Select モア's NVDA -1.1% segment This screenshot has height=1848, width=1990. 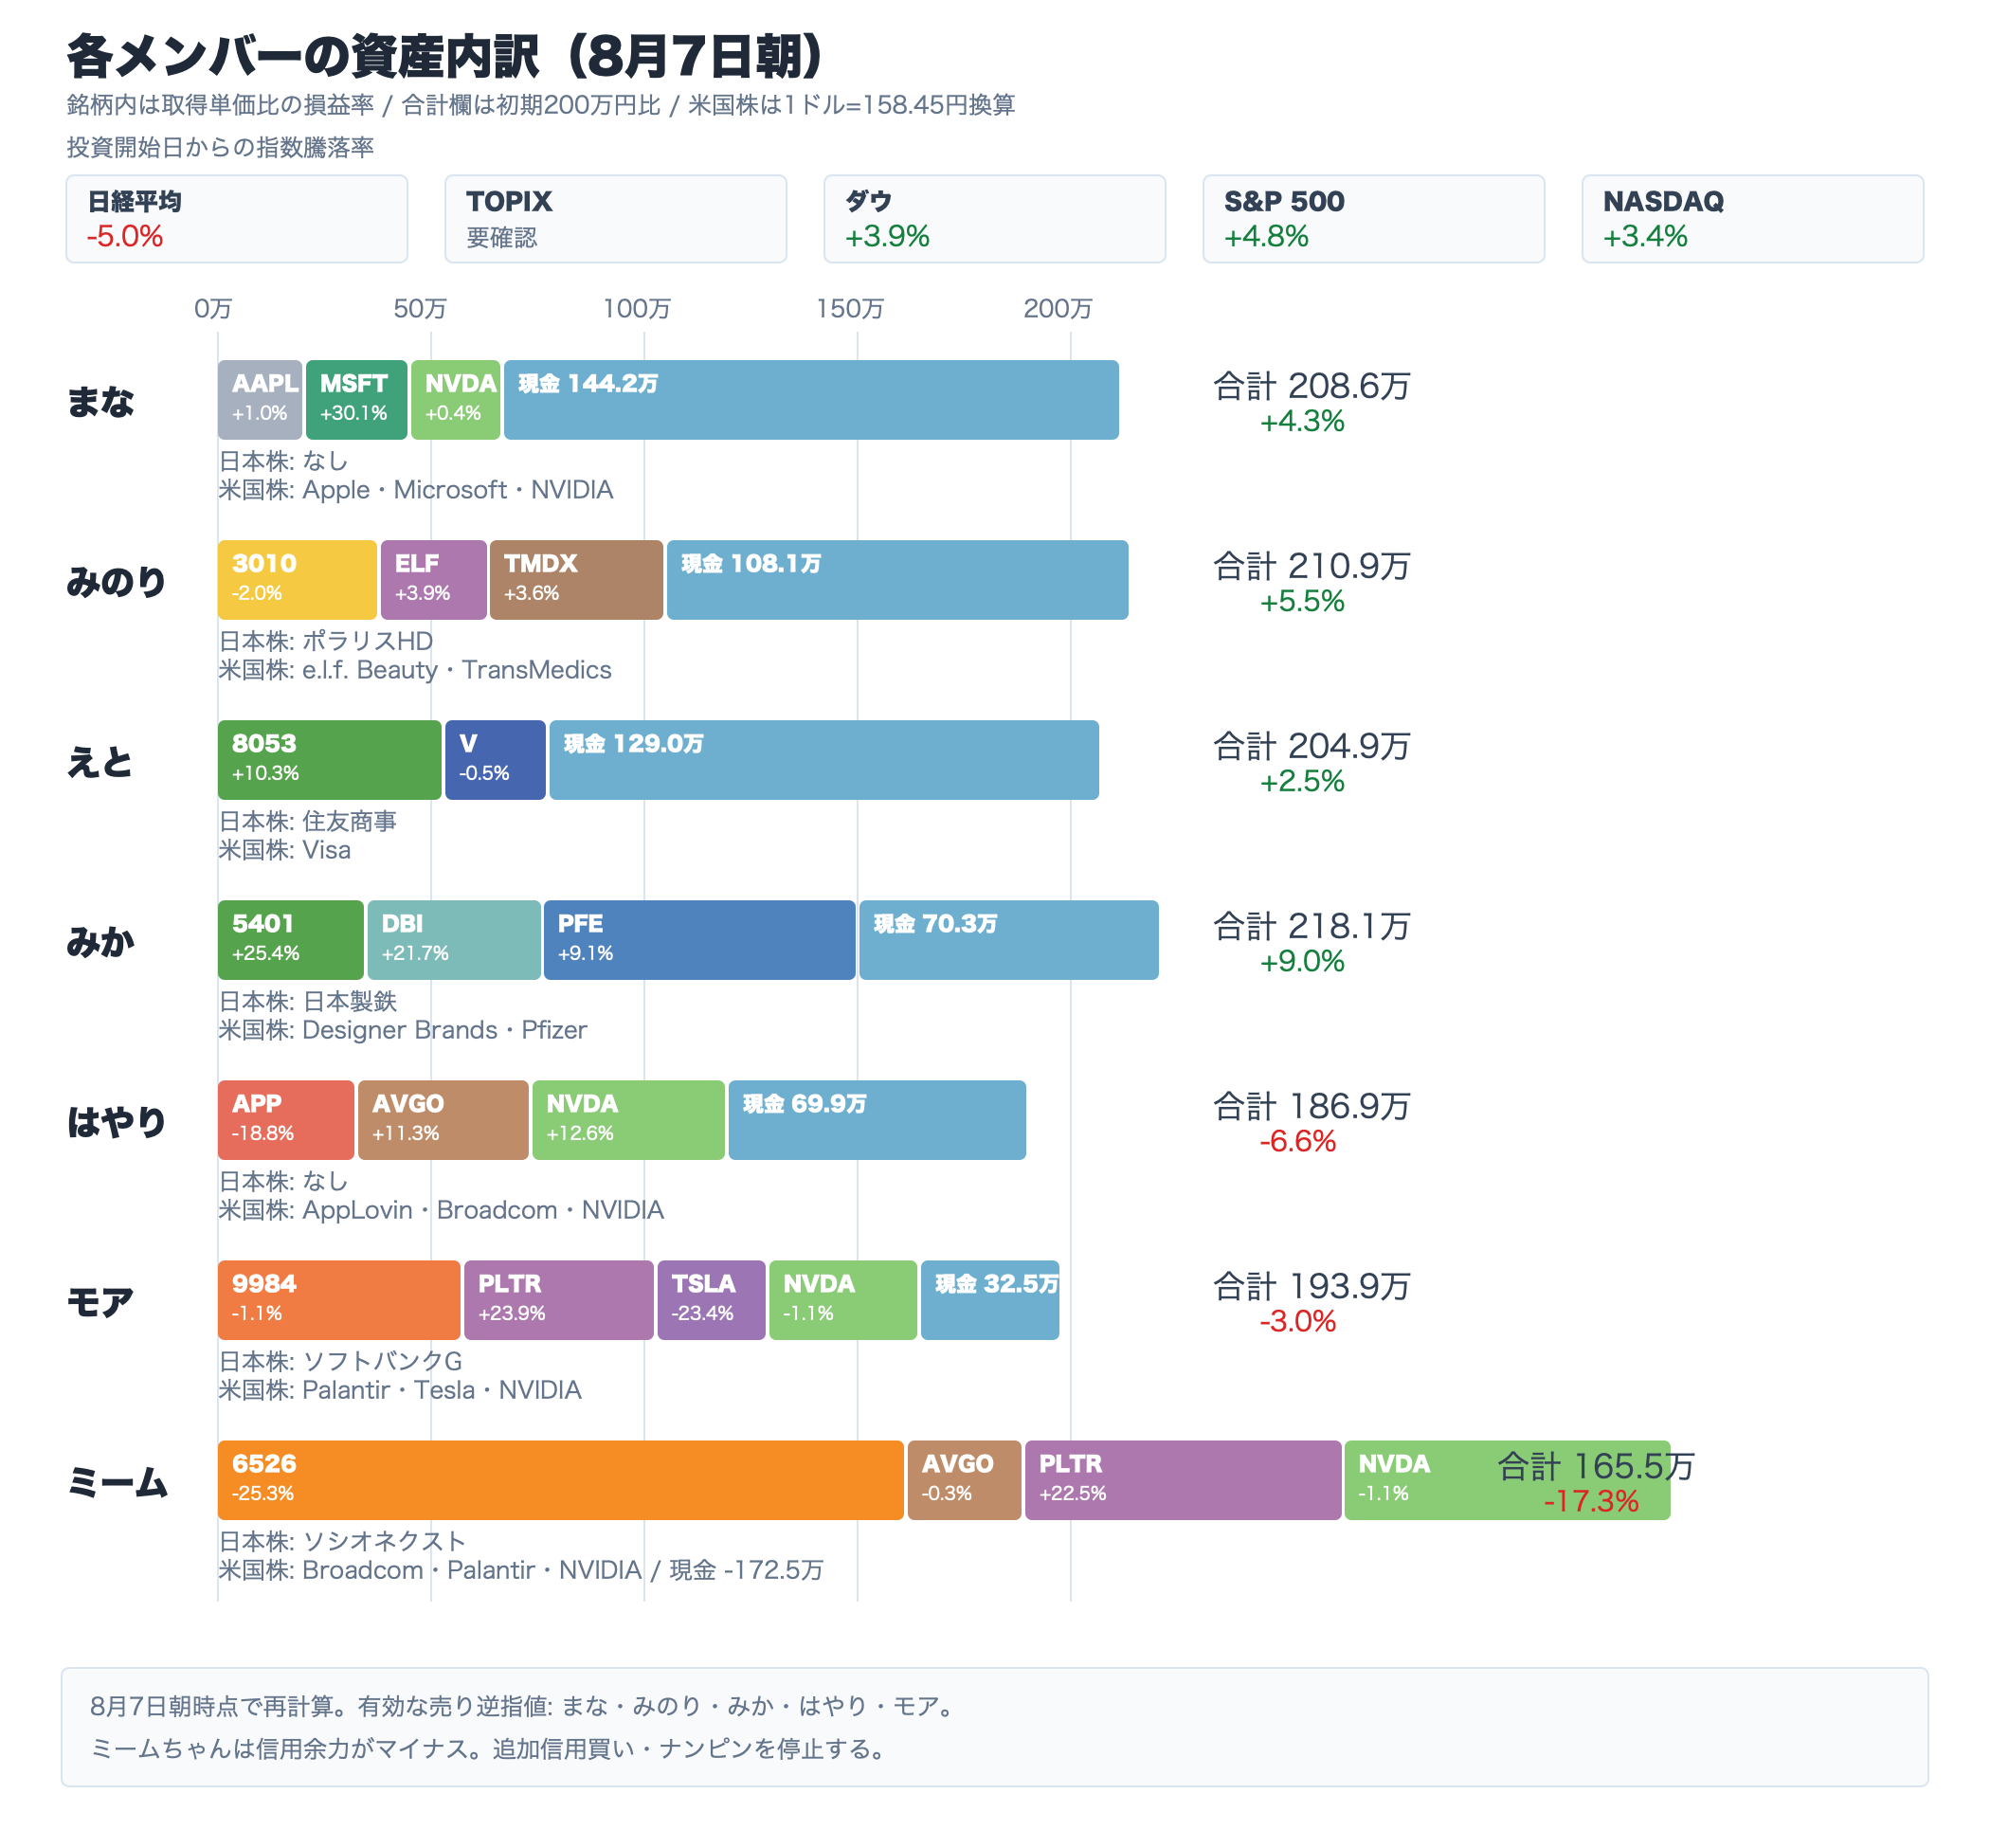(843, 1300)
